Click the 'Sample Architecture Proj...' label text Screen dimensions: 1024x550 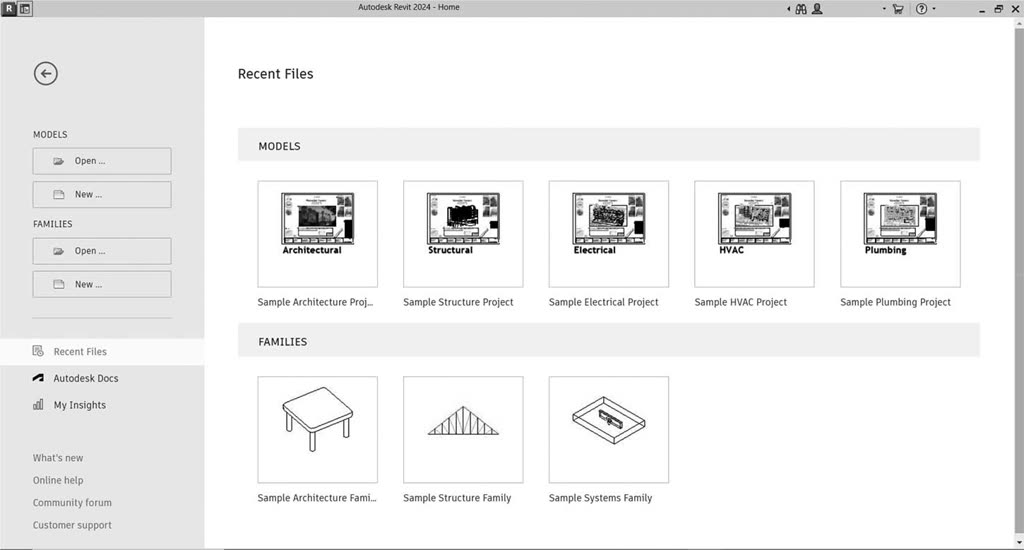[x=315, y=302]
